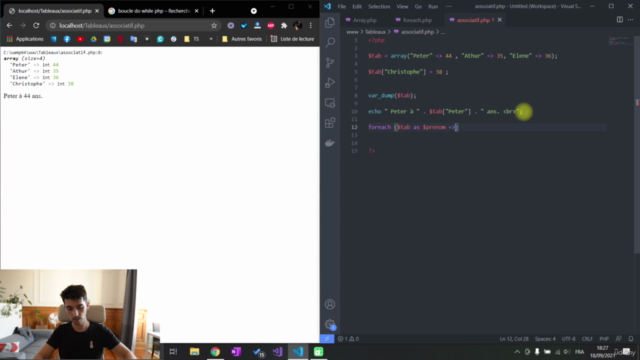Open the Remote Explorer view
The height and width of the screenshot is (360, 640).
[x=330, y=102]
